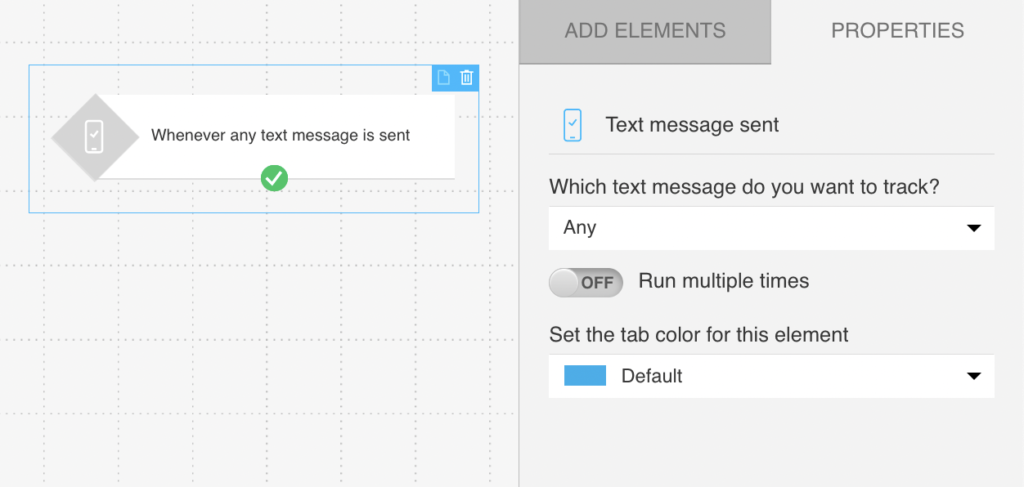
Task: Click the green checkmark connector
Action: pyautogui.click(x=274, y=178)
